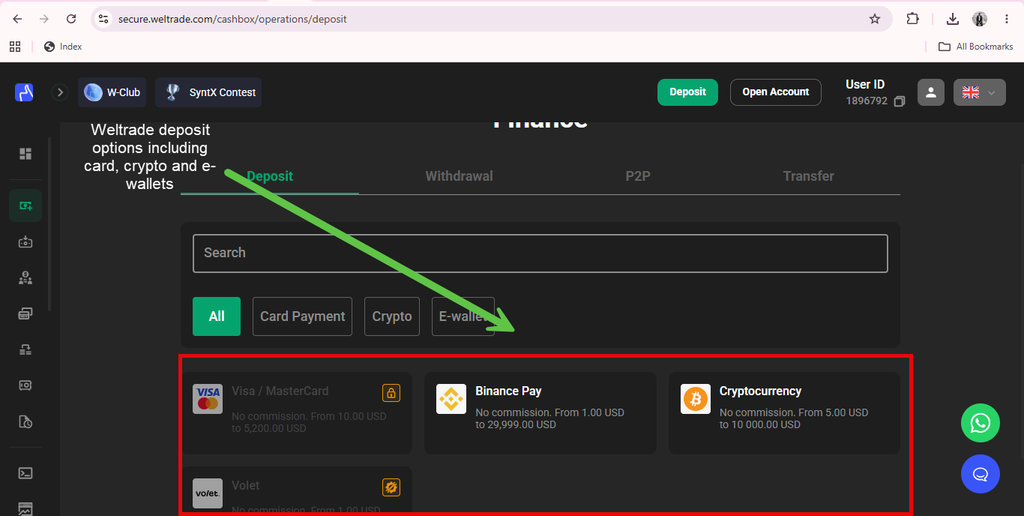The height and width of the screenshot is (516, 1024).
Task: Bookmark this page with the star icon
Action: (874, 19)
